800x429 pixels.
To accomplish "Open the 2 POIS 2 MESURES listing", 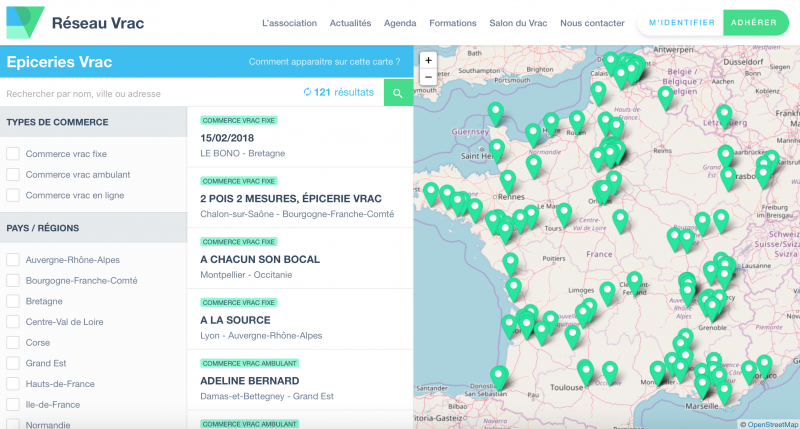I will click(x=300, y=198).
